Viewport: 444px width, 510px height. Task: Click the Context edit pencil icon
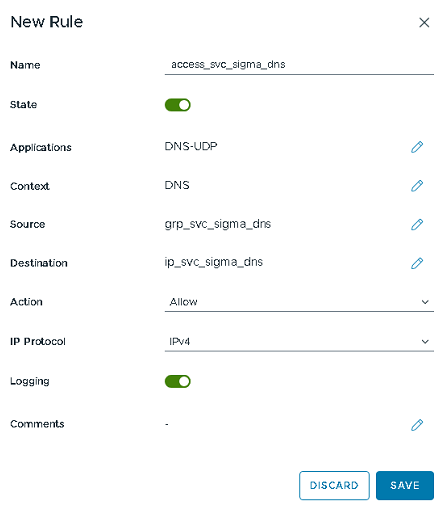(417, 186)
